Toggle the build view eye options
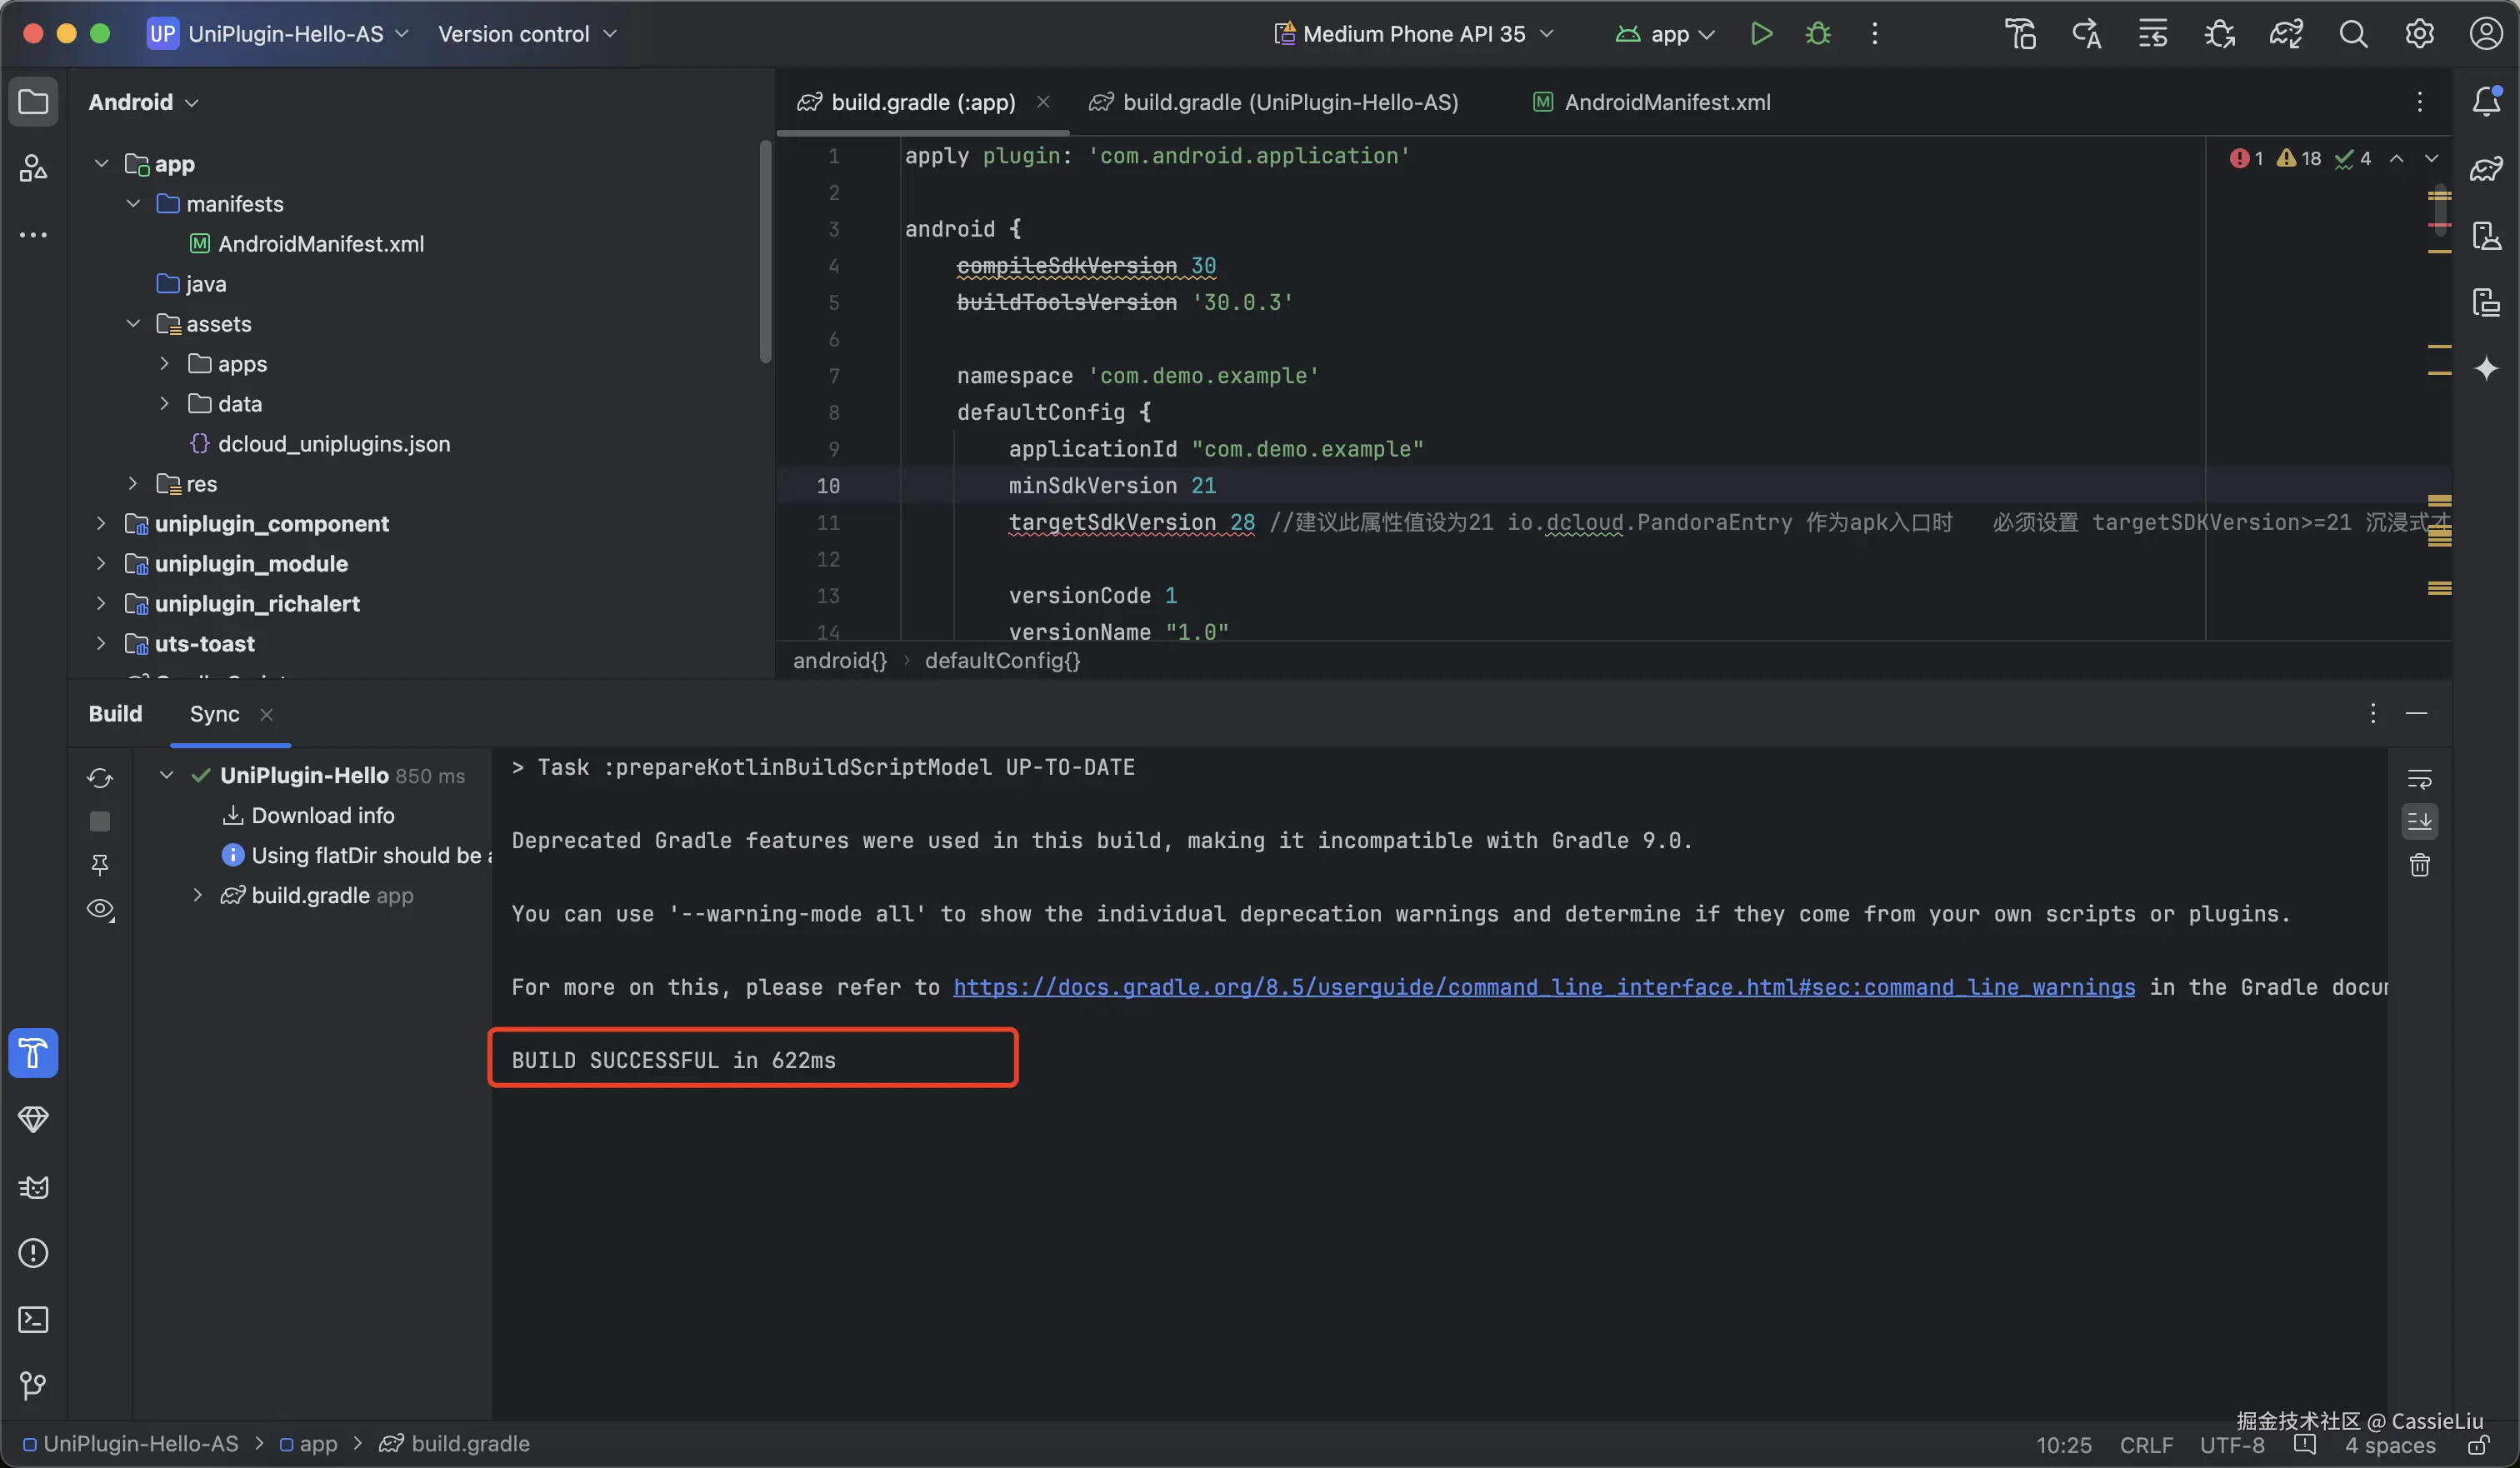The height and width of the screenshot is (1468, 2520). pos(100,909)
